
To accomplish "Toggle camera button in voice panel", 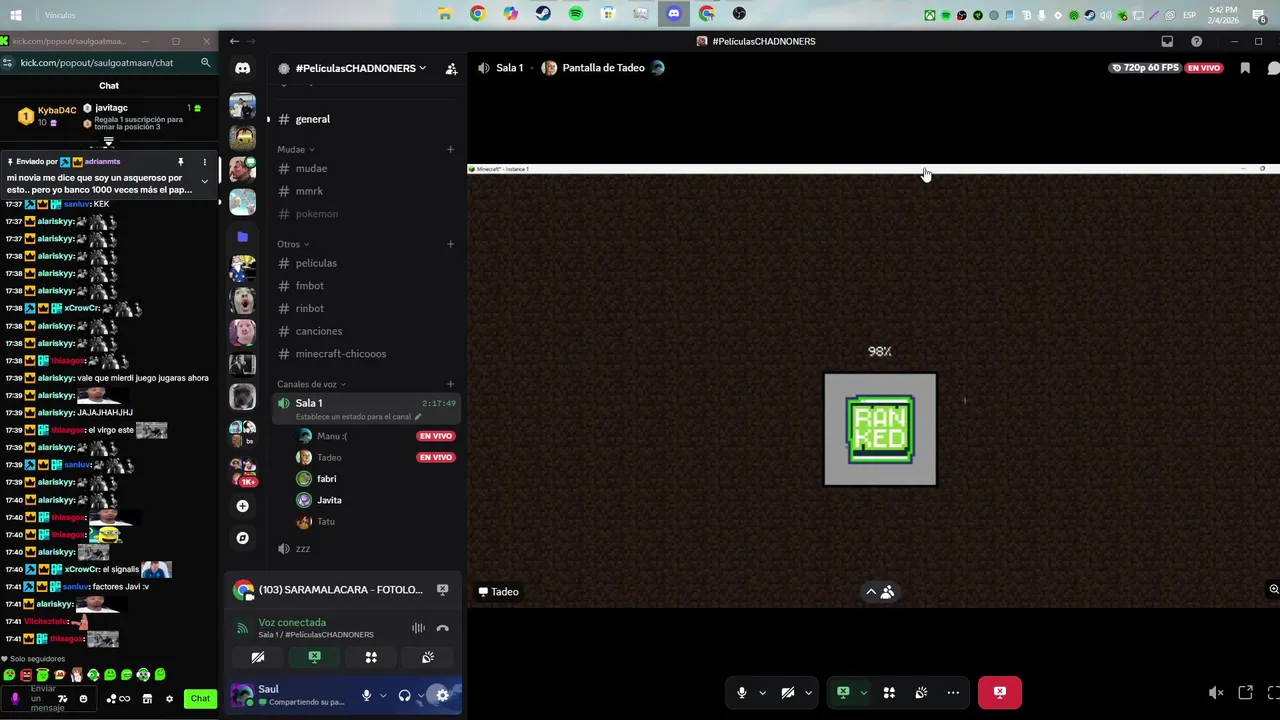I will point(257,657).
